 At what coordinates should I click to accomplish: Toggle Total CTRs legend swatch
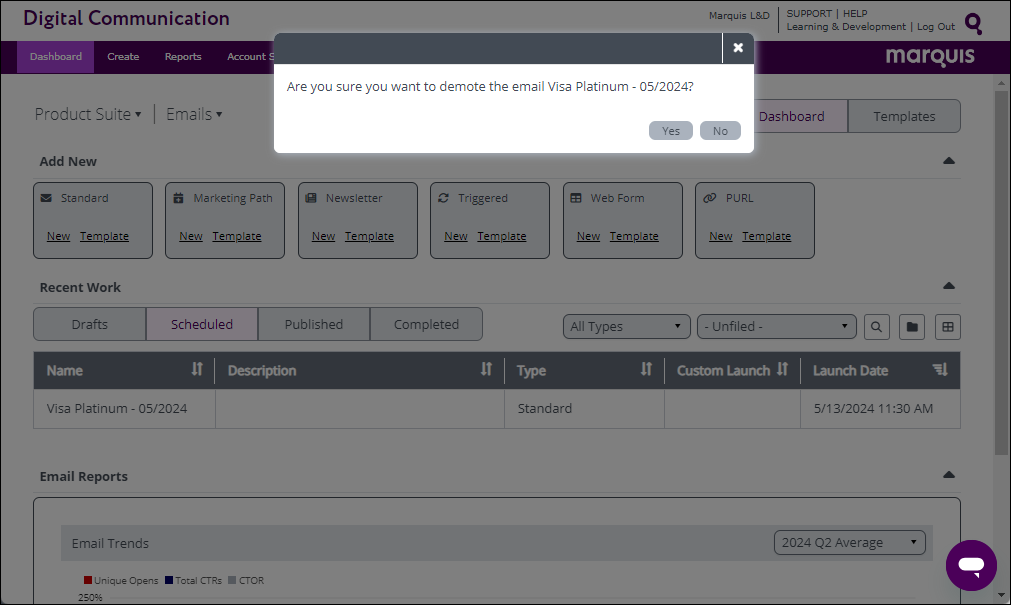169,580
